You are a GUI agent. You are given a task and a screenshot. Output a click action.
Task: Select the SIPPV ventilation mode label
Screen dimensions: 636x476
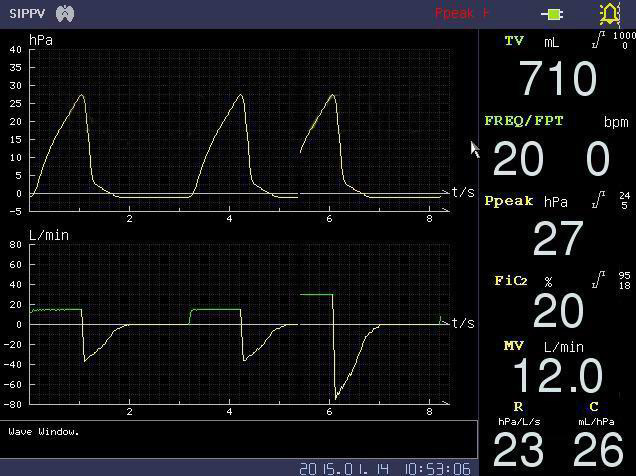26,14
